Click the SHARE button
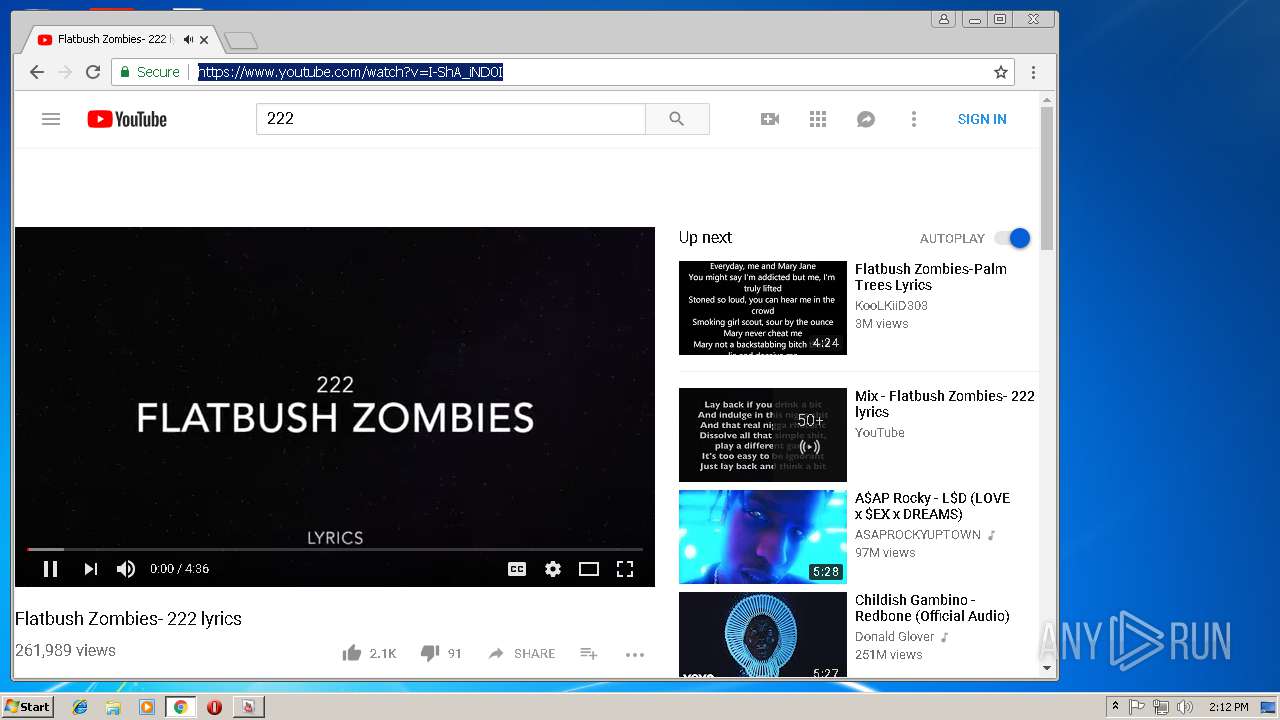Viewport: 1280px width, 720px height. (x=521, y=653)
